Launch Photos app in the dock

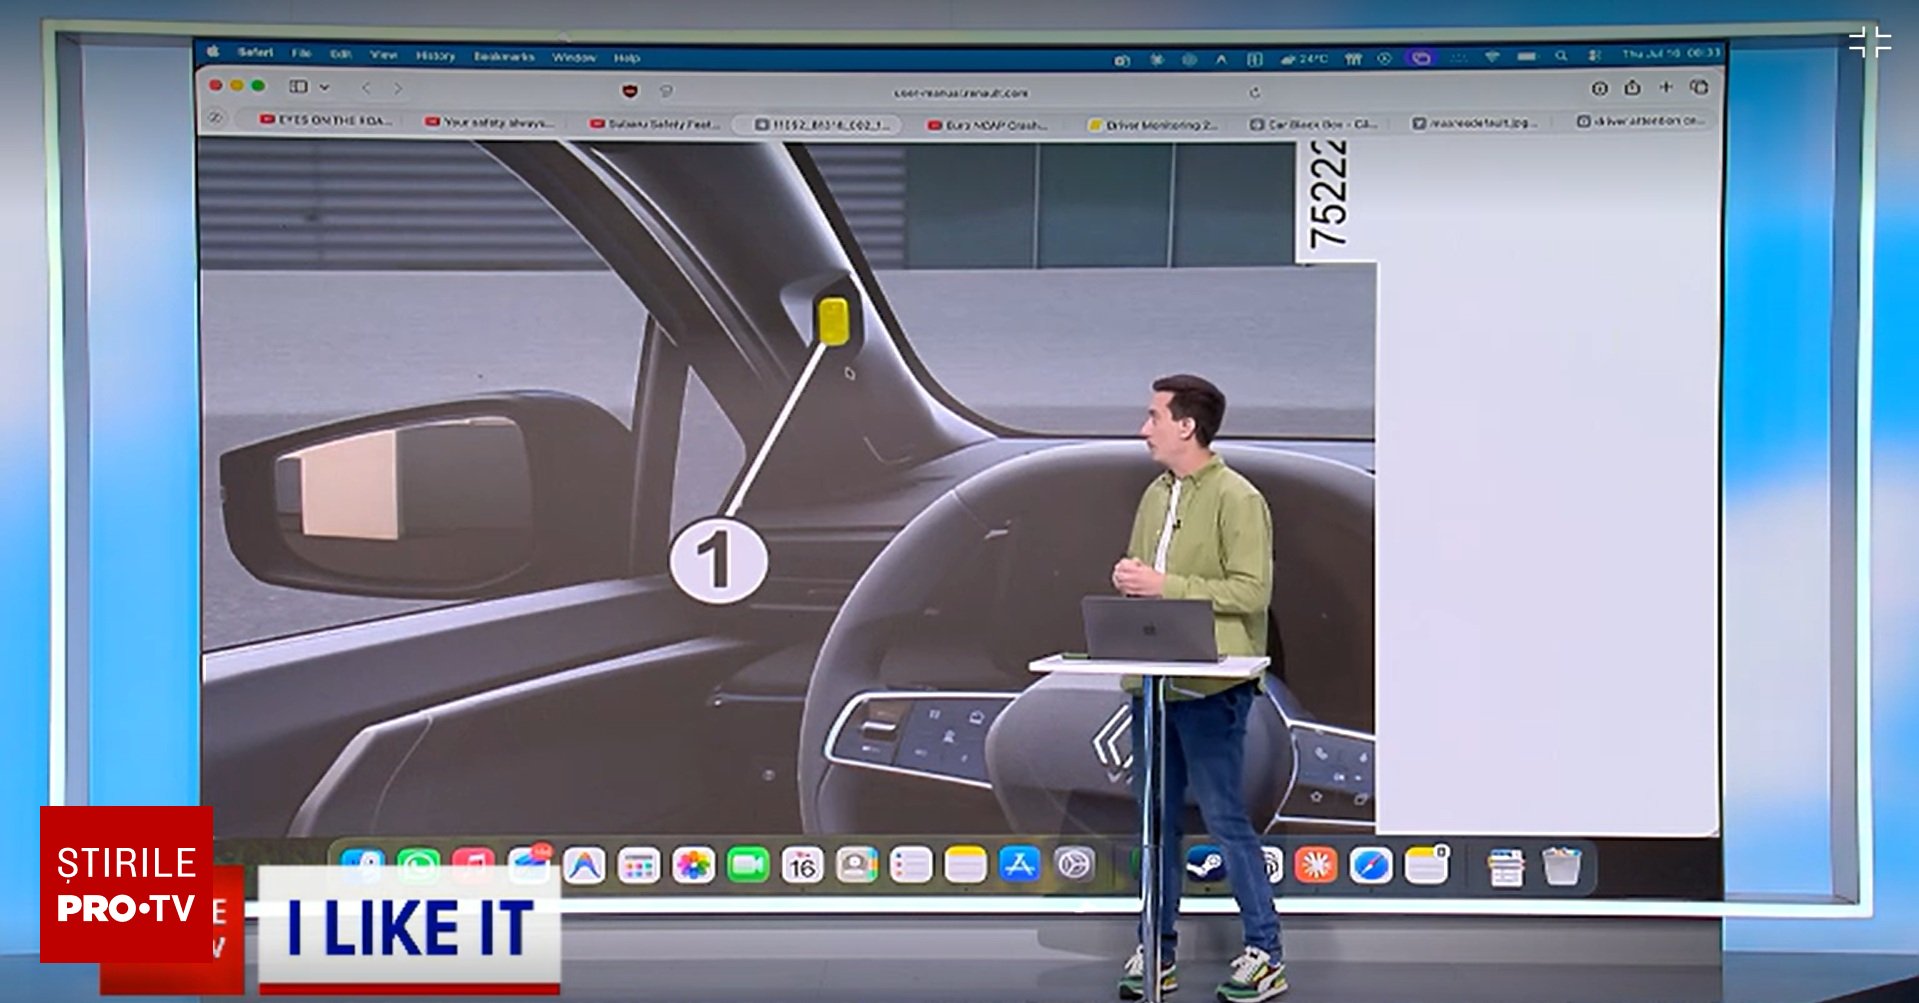(693, 866)
